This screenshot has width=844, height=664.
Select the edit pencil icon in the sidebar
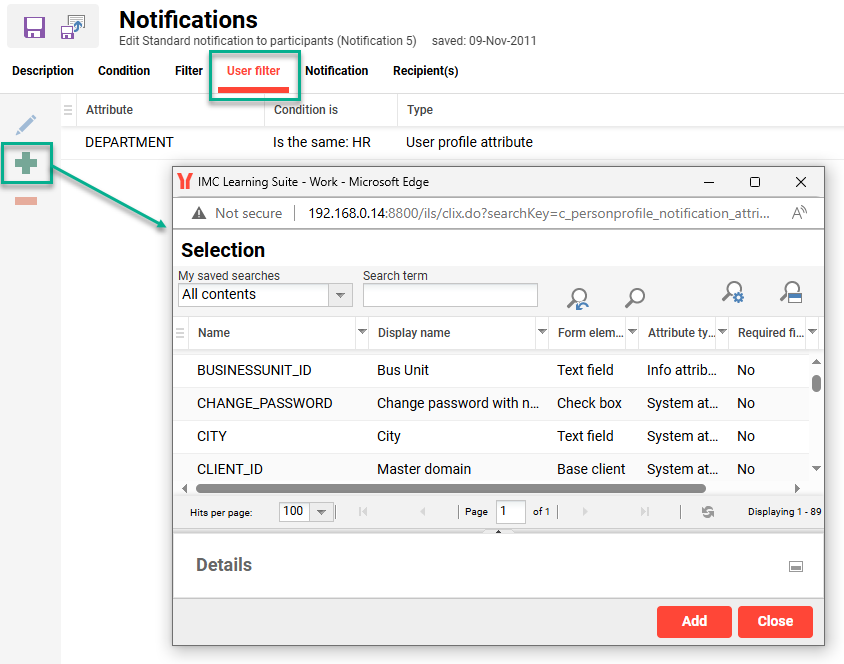coord(26,124)
